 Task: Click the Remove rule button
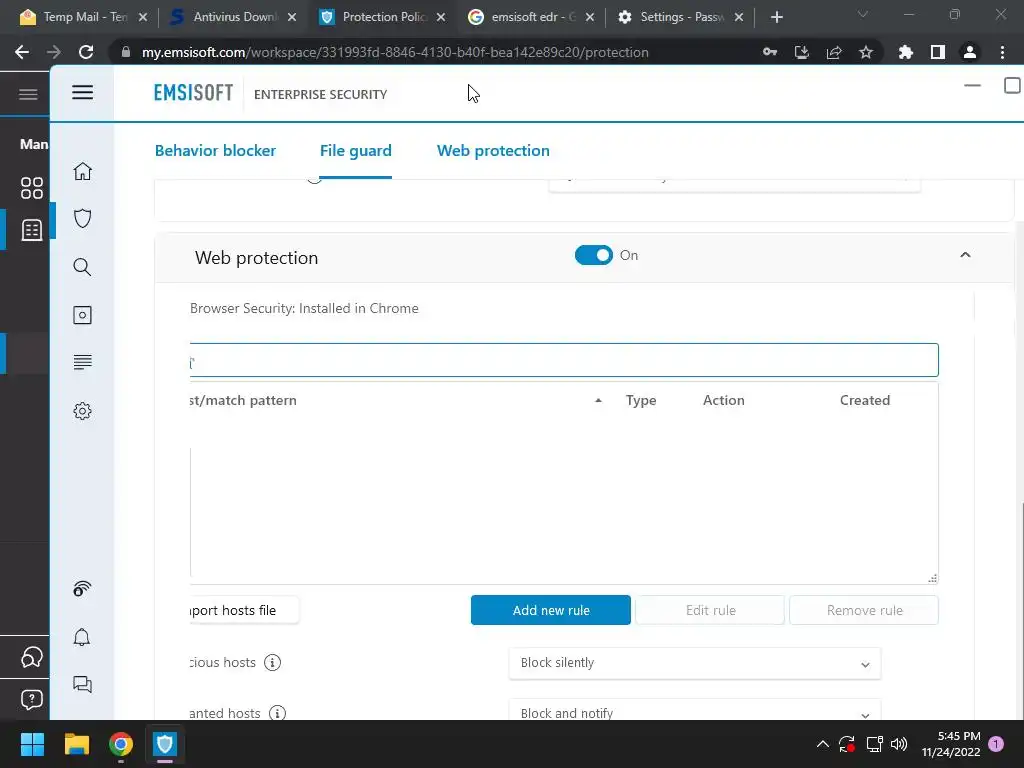(x=864, y=610)
